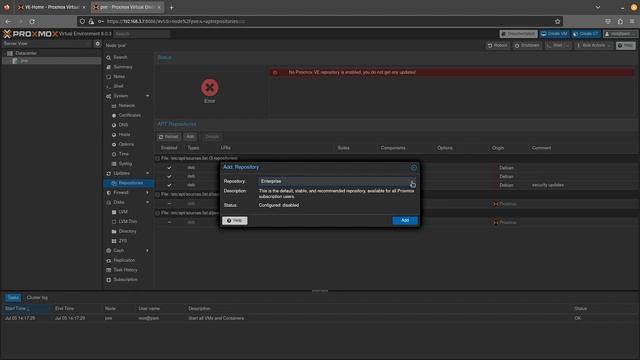Click the Reboot button
Viewport: 640px width, 360px height.
pos(497,46)
